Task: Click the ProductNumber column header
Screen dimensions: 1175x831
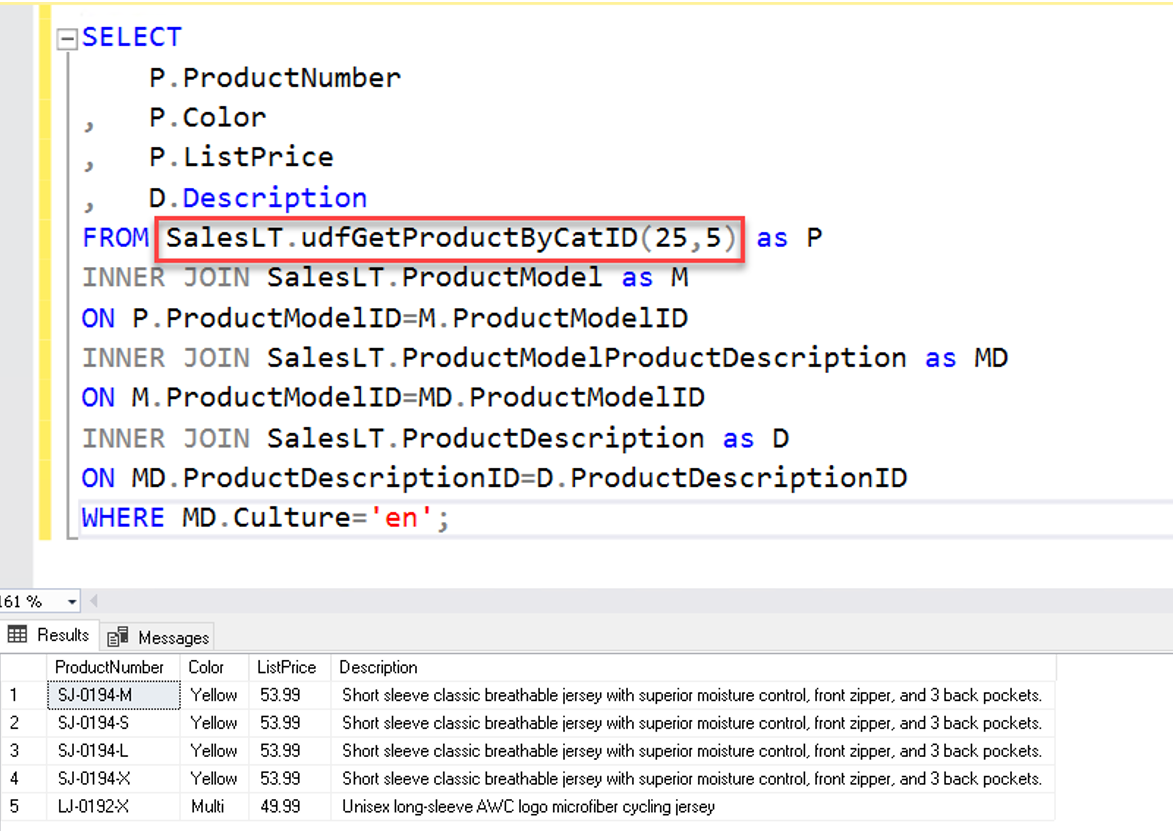Action: (x=109, y=667)
